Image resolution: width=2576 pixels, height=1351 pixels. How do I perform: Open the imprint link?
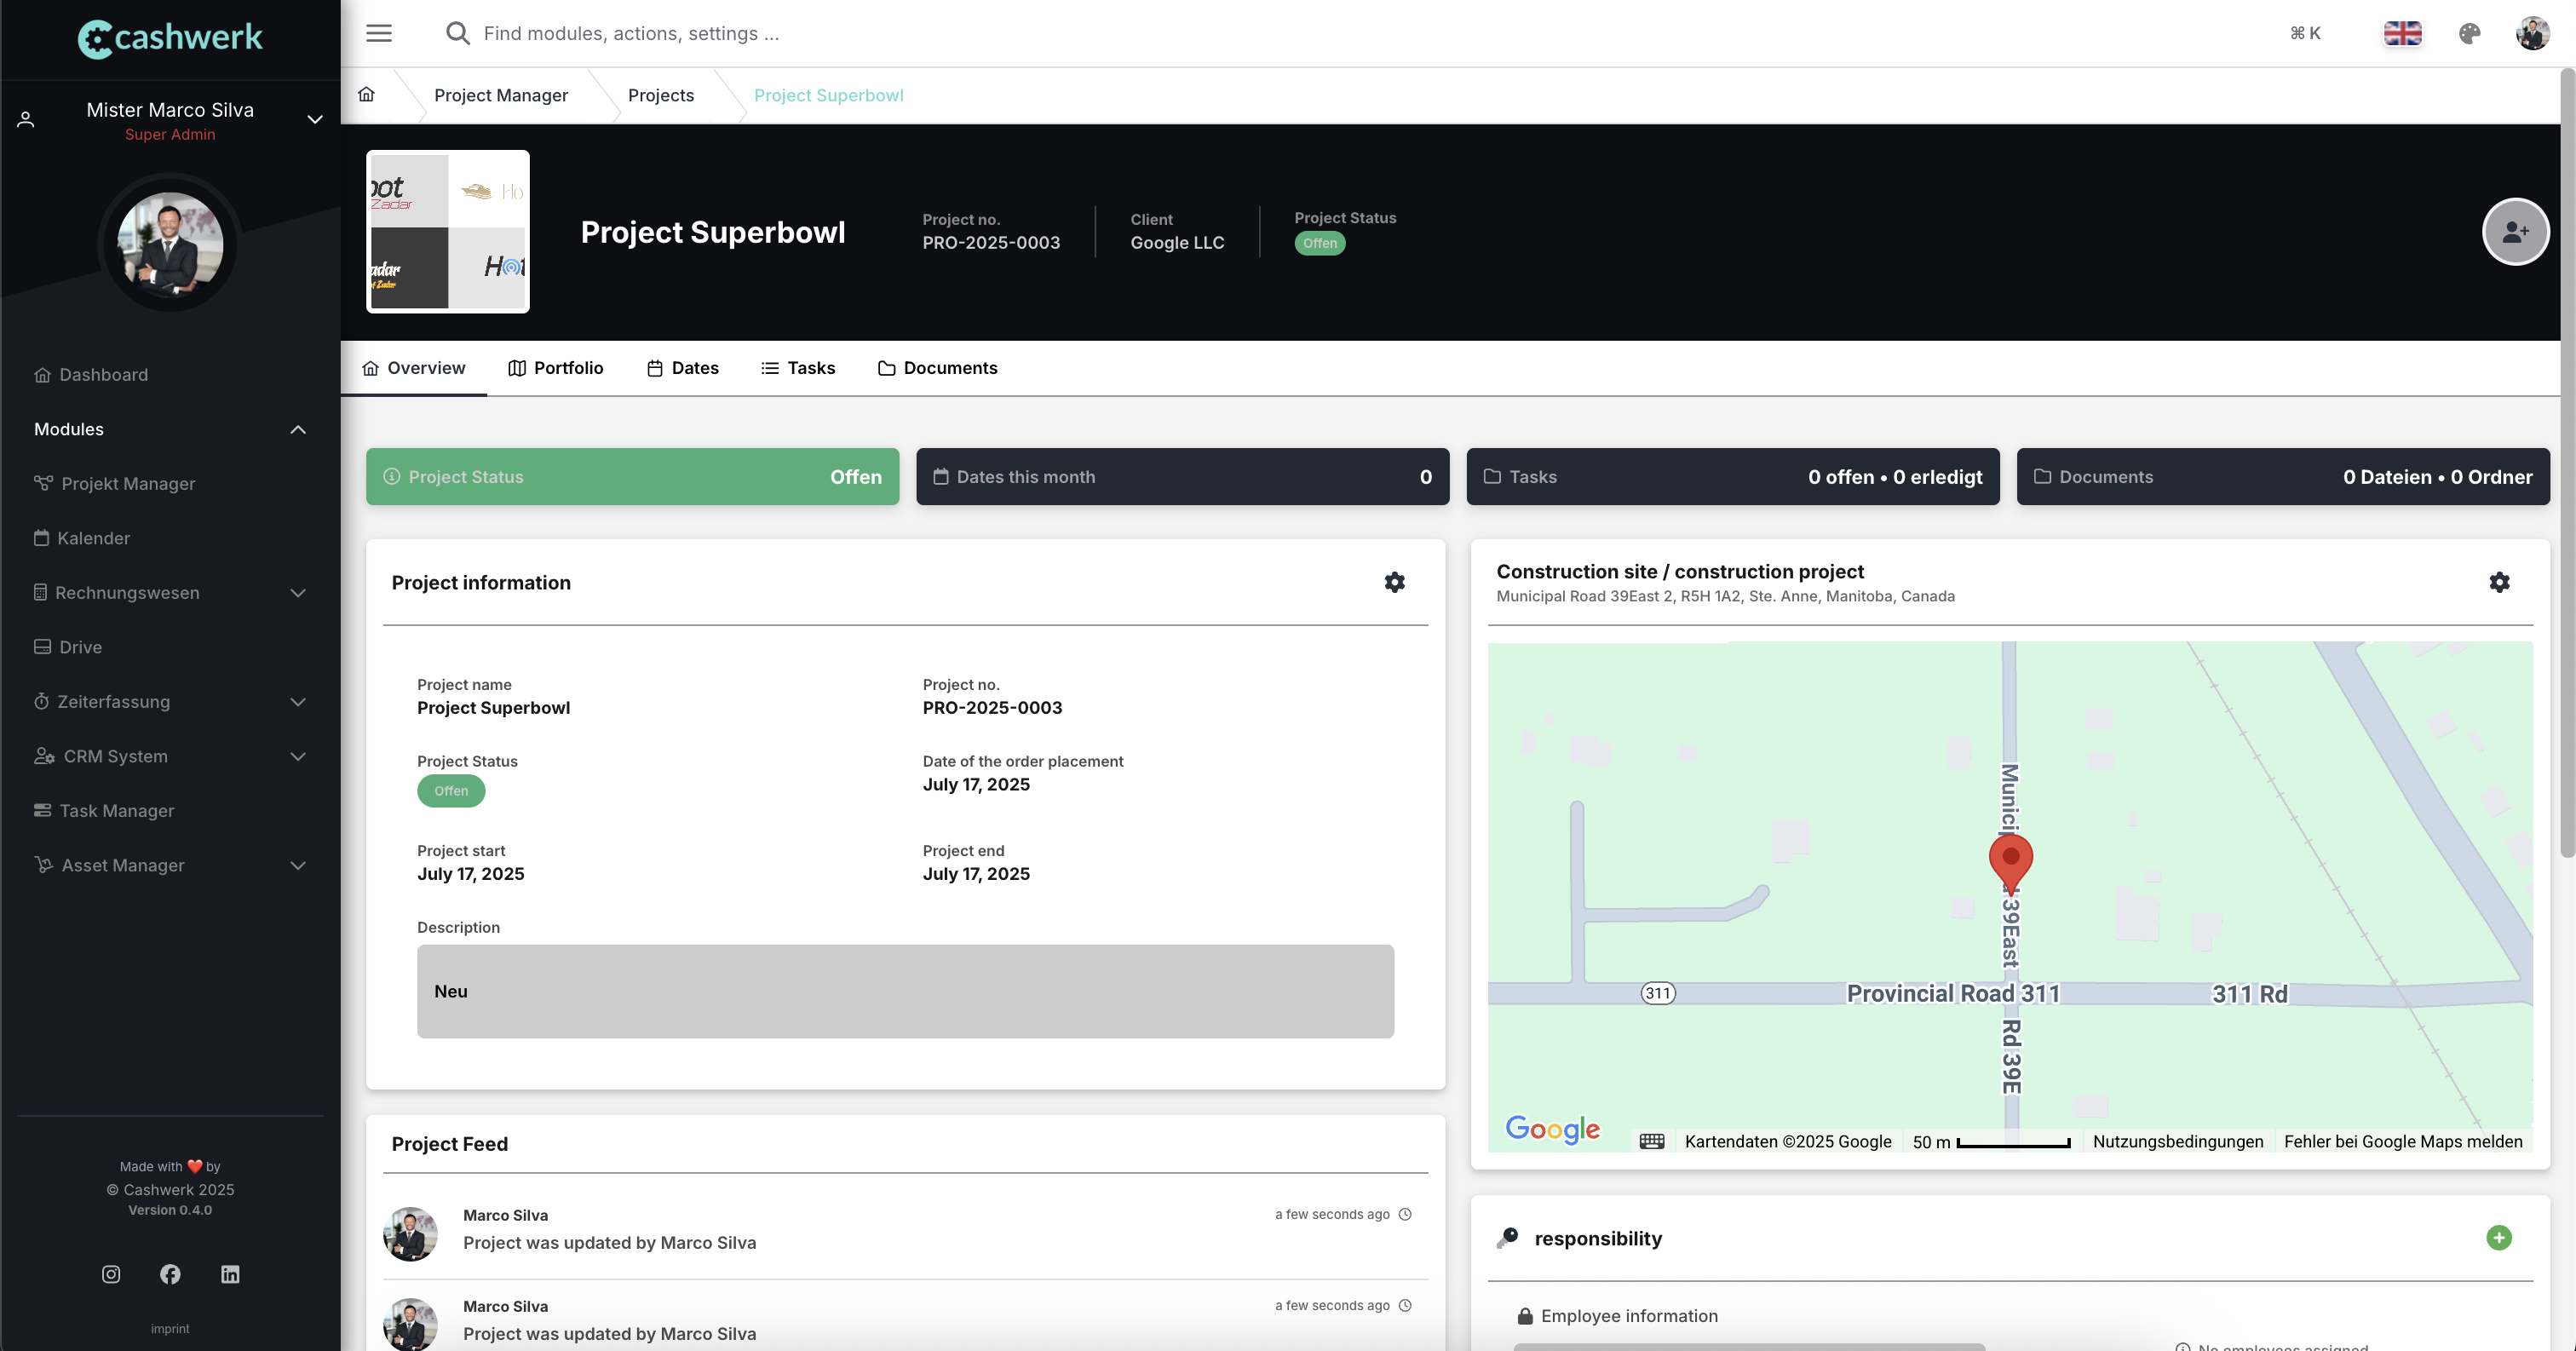point(170,1328)
